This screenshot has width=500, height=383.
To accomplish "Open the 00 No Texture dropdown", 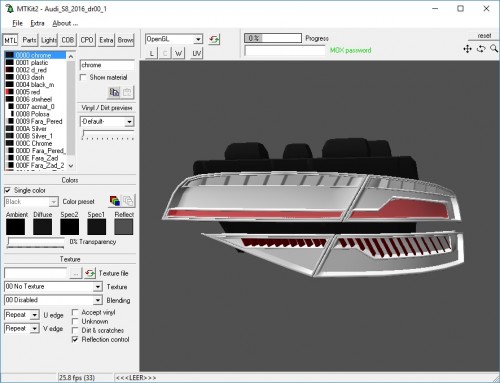I will tap(53, 286).
